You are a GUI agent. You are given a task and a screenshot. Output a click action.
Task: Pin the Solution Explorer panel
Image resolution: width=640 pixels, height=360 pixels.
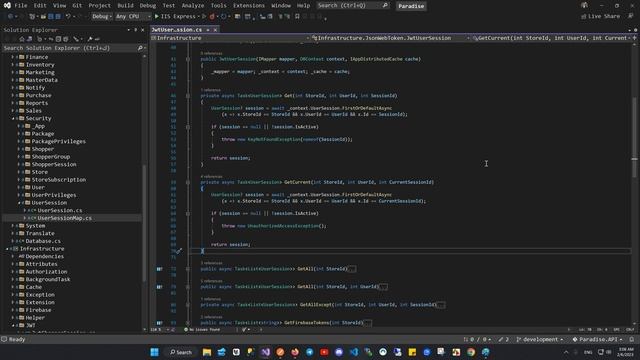coord(136,30)
